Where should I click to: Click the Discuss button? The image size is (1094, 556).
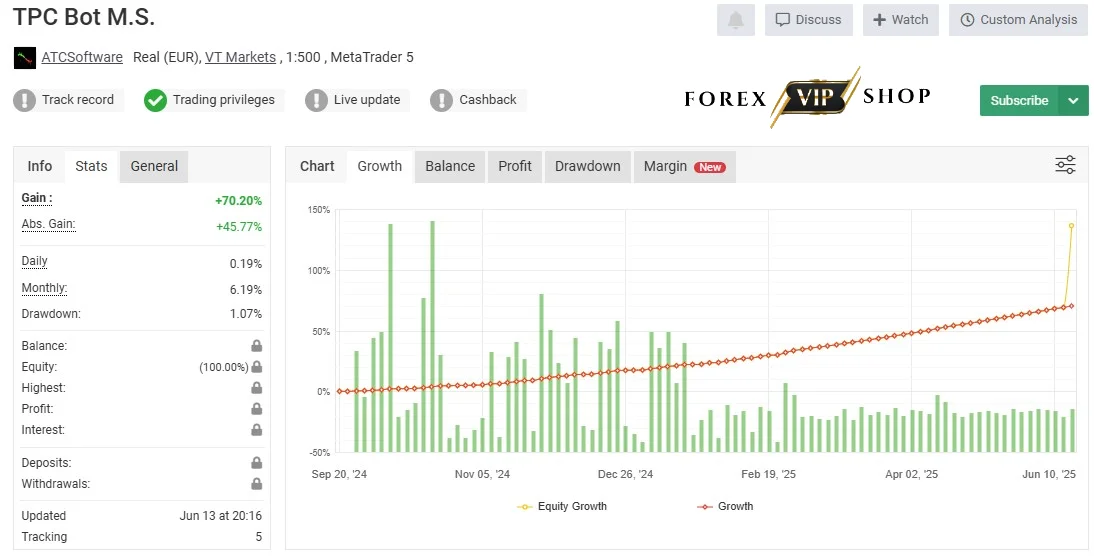tap(809, 20)
